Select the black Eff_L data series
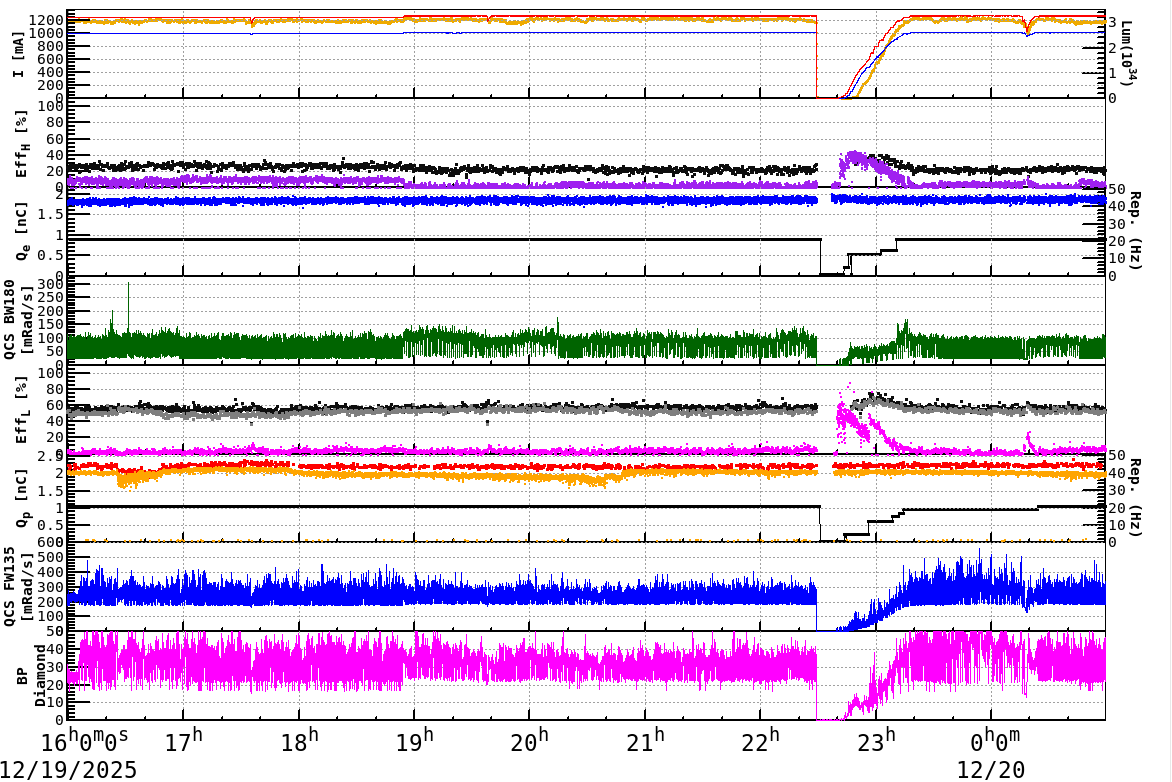1172x782 pixels. pyautogui.click(x=400, y=406)
